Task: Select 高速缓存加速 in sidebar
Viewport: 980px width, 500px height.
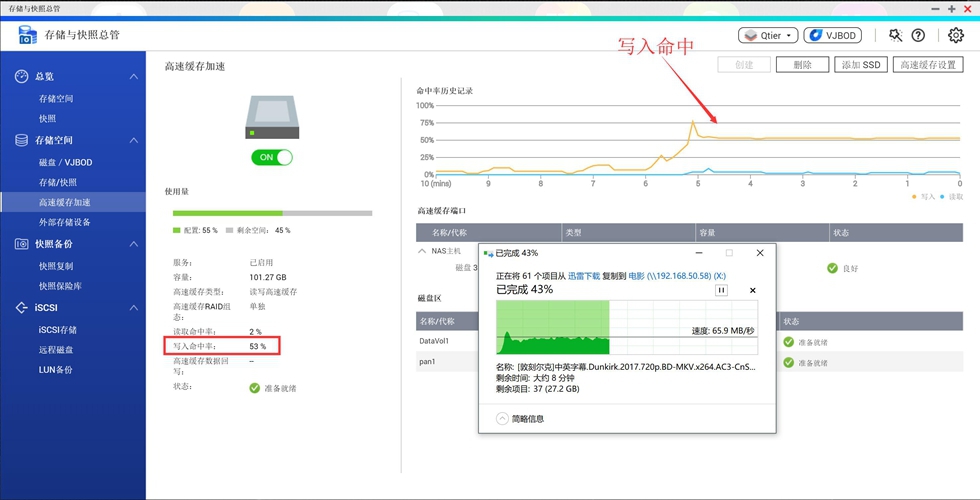Action: coord(64,202)
